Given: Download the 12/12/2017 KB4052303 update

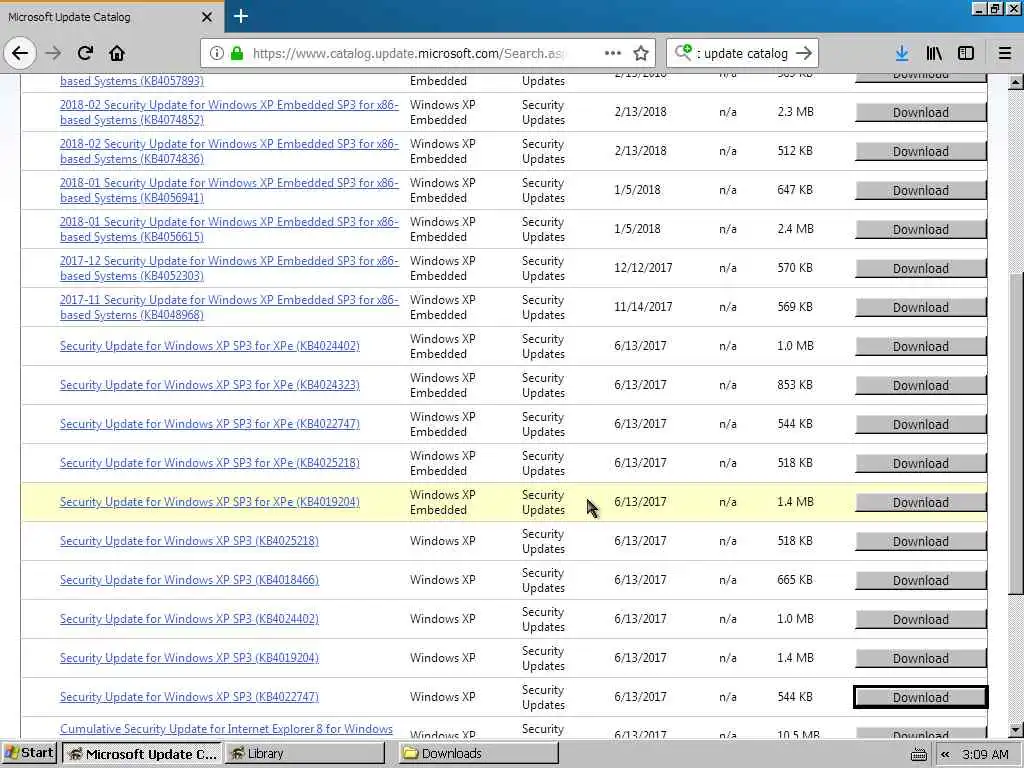Looking at the screenshot, I should [920, 268].
